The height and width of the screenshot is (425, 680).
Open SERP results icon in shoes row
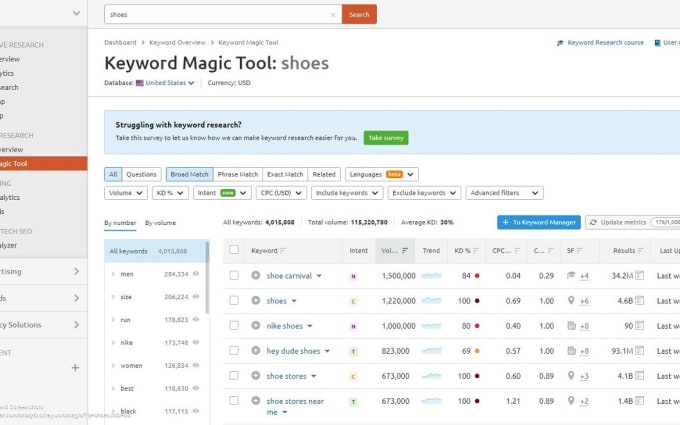[x=639, y=301]
